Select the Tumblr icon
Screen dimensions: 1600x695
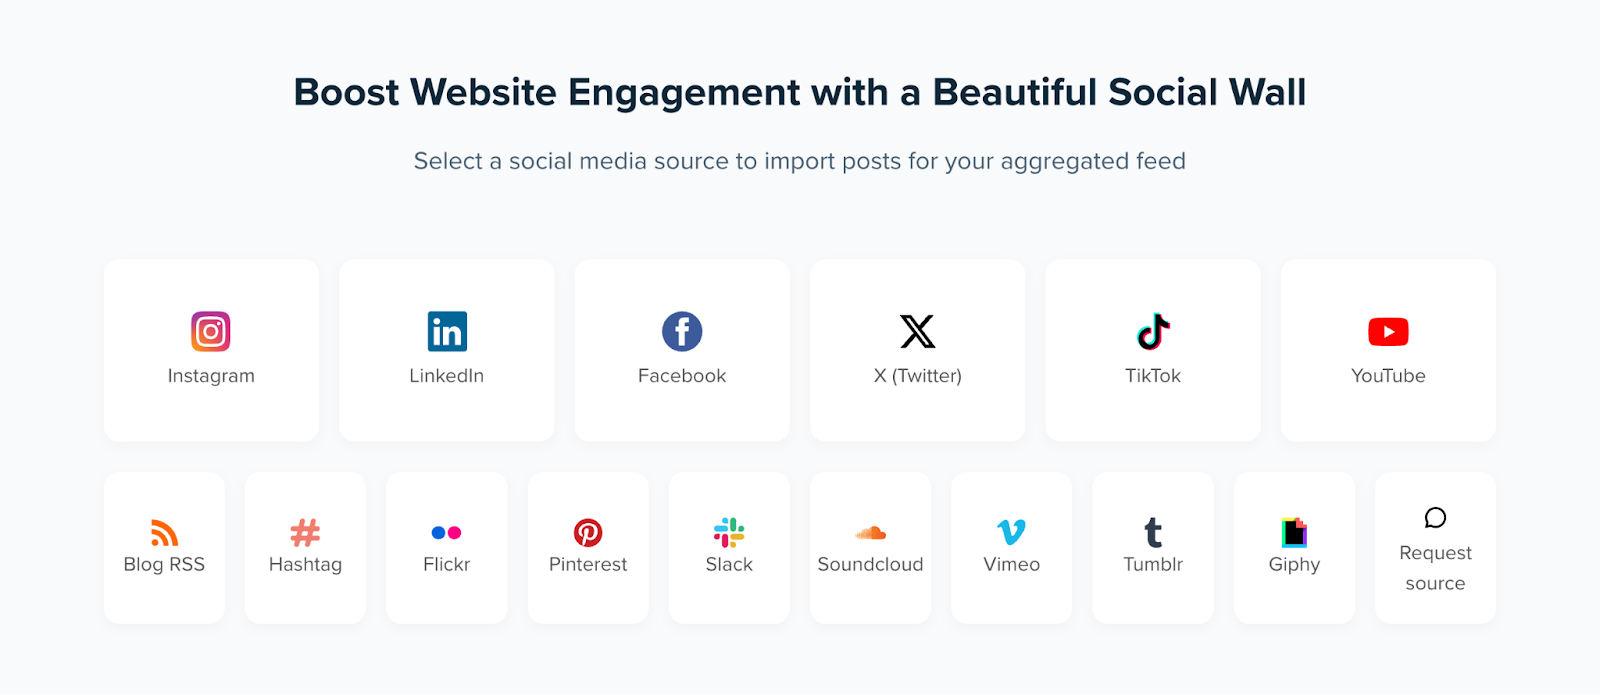(x=1153, y=533)
